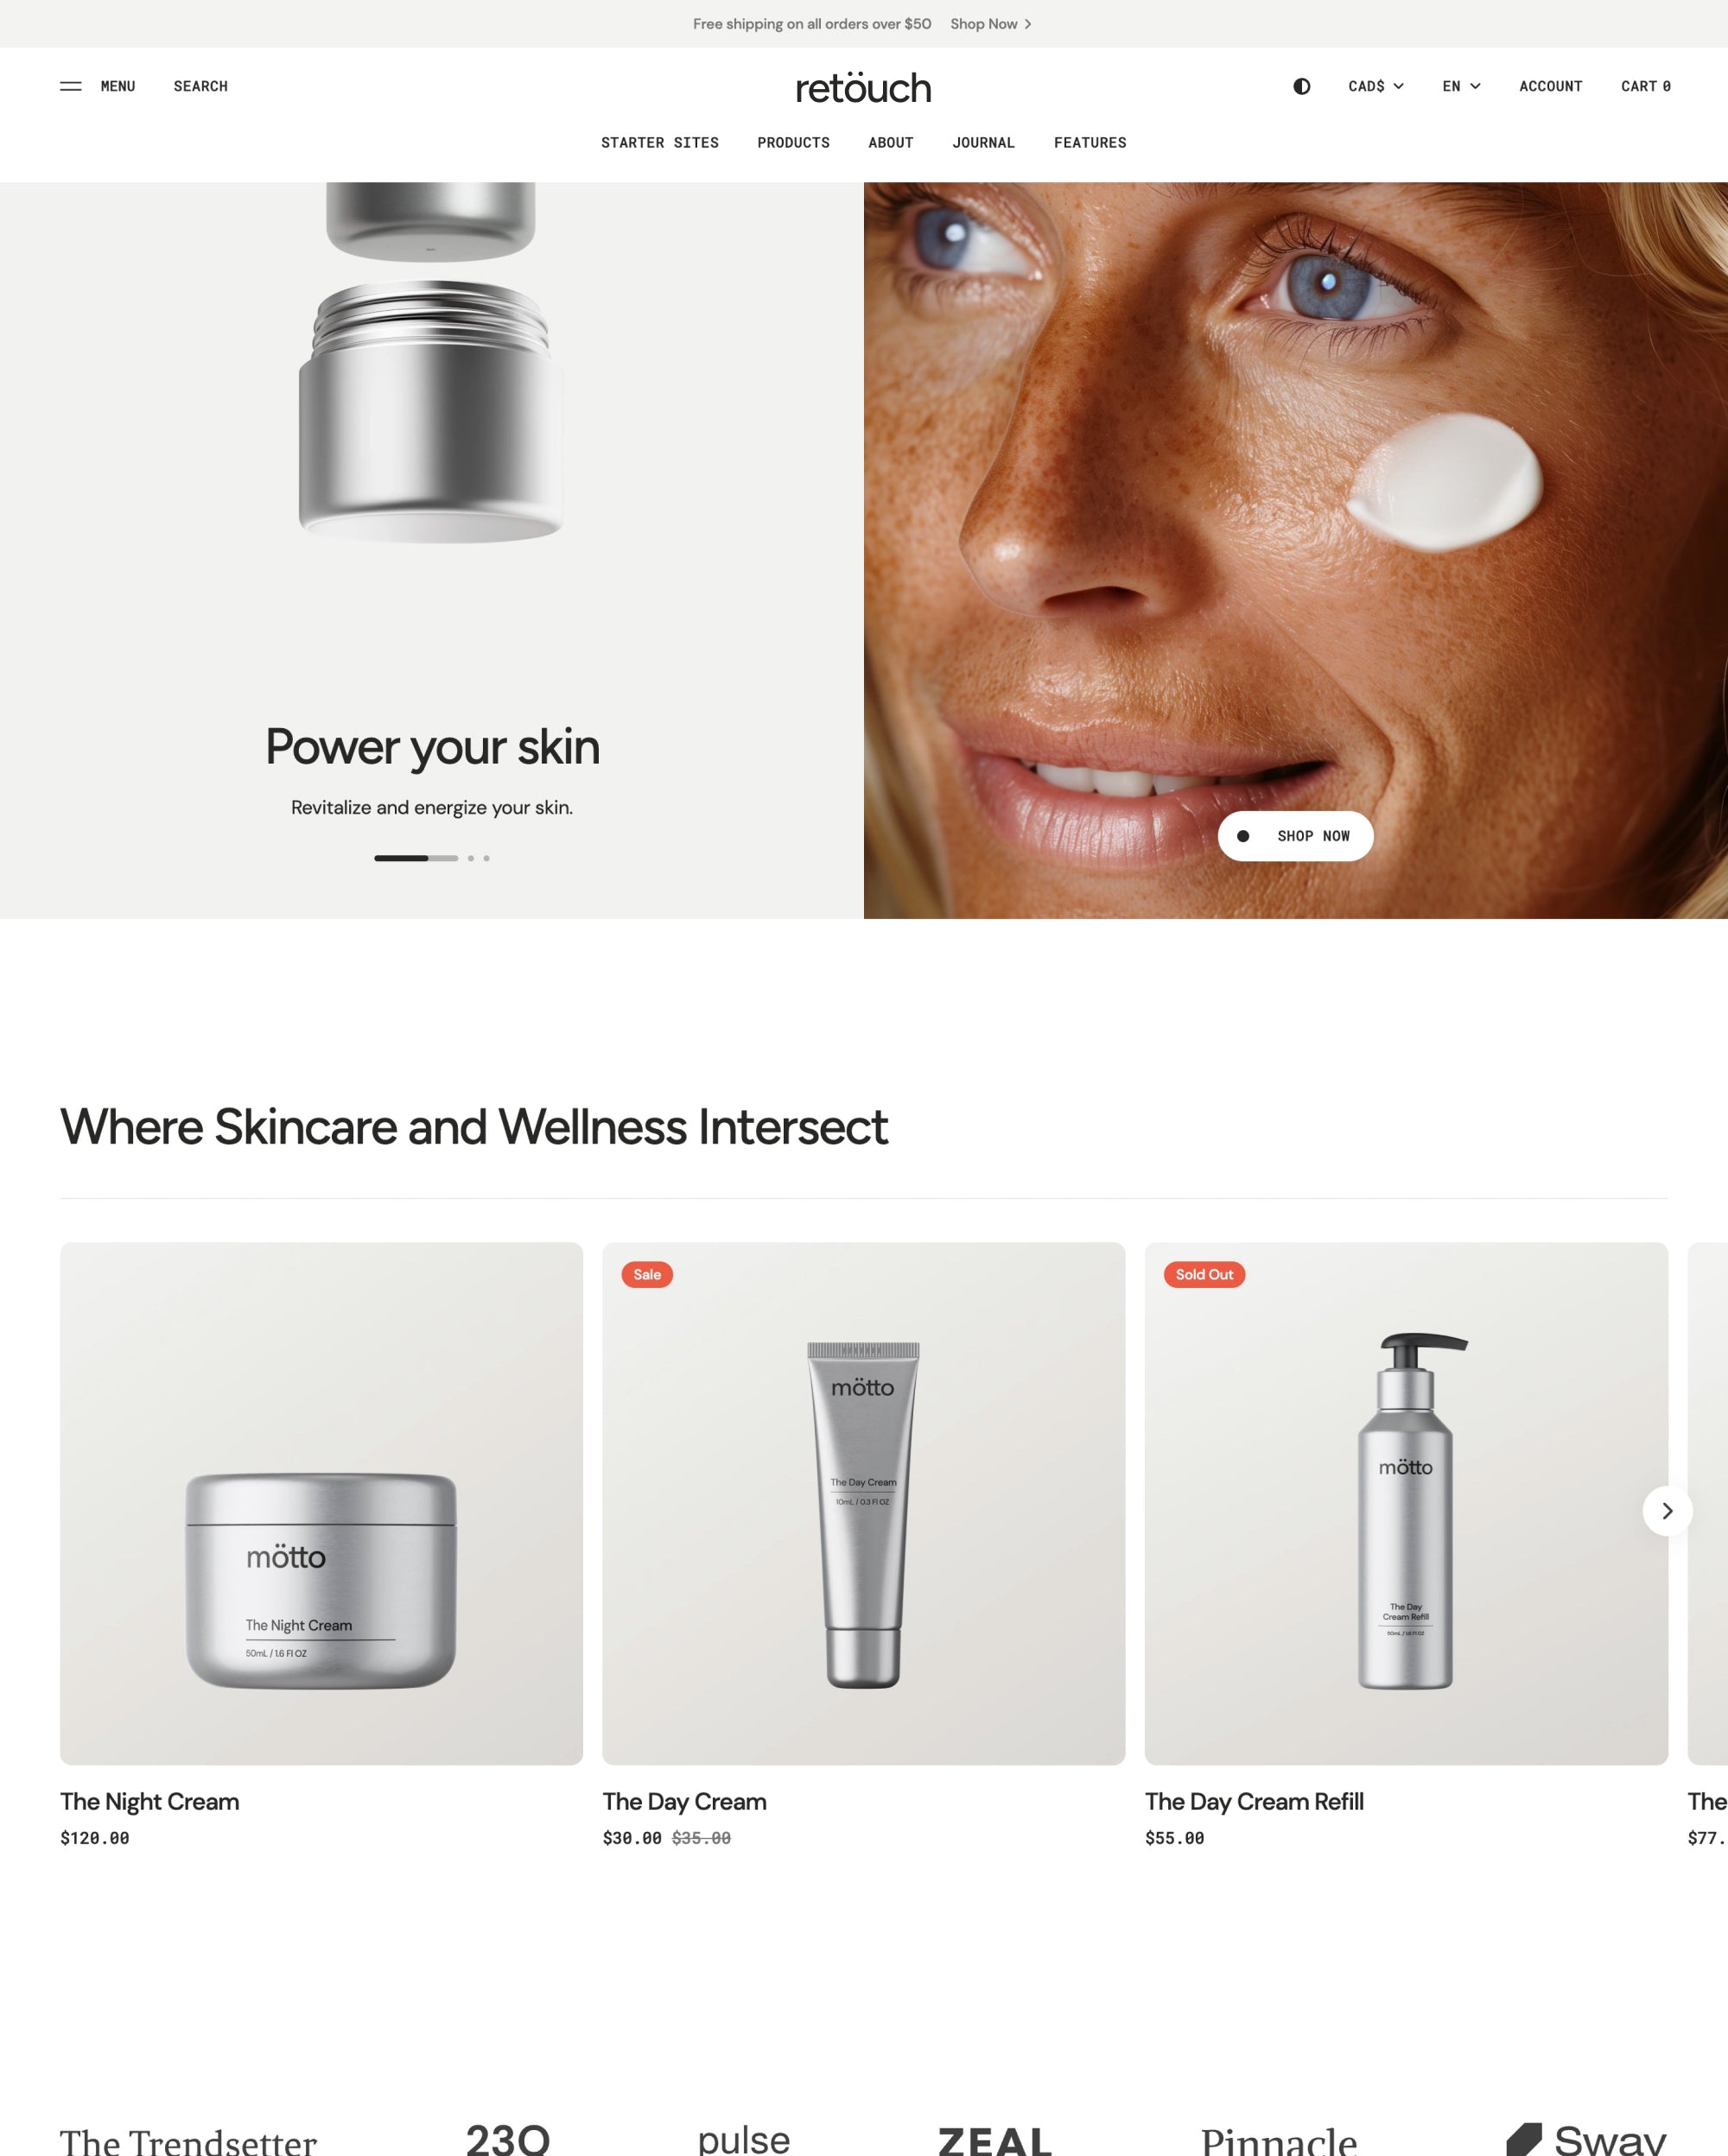
Task: Toggle the dark mode contrast icon
Action: point(1301,86)
